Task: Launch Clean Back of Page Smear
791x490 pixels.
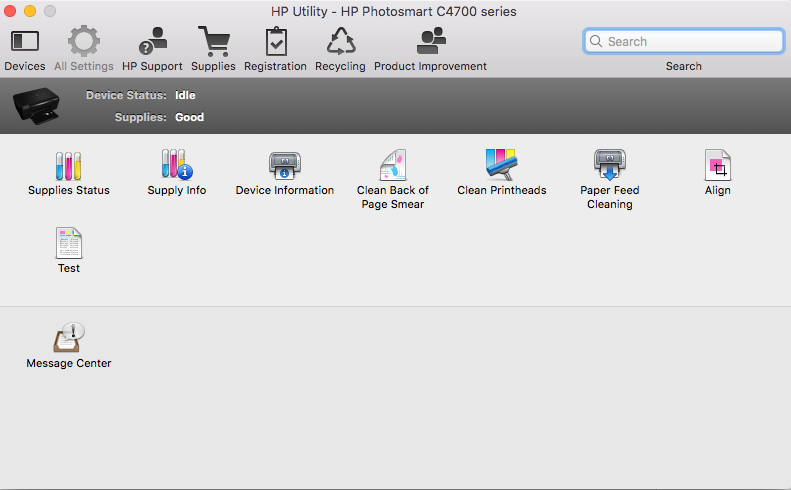Action: 393,165
